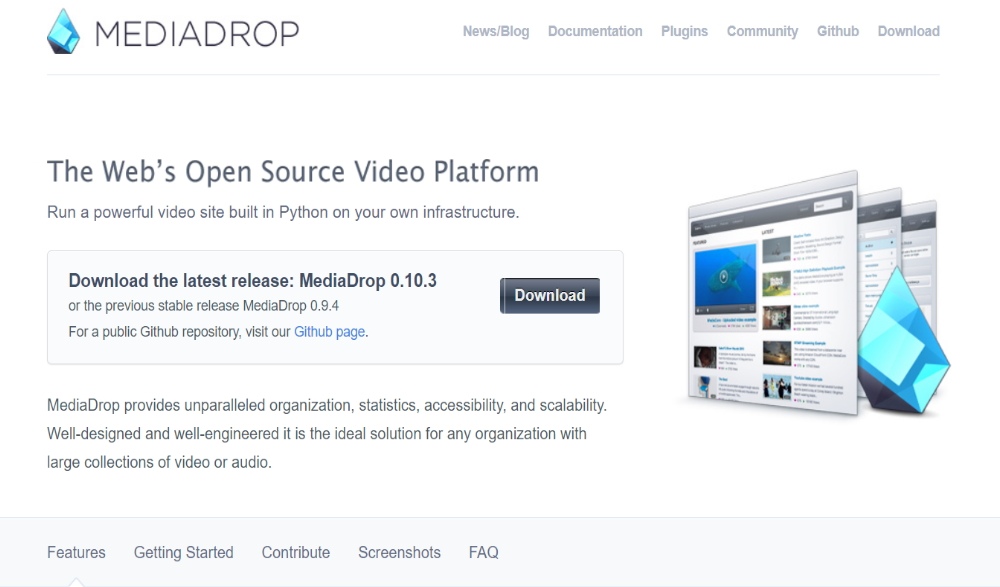Open the FAQ tab
1000x587 pixels.
483,553
